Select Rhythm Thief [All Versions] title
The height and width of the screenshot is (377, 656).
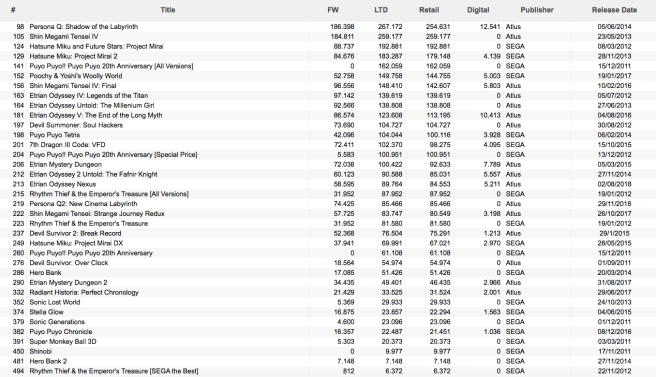[x=109, y=194]
